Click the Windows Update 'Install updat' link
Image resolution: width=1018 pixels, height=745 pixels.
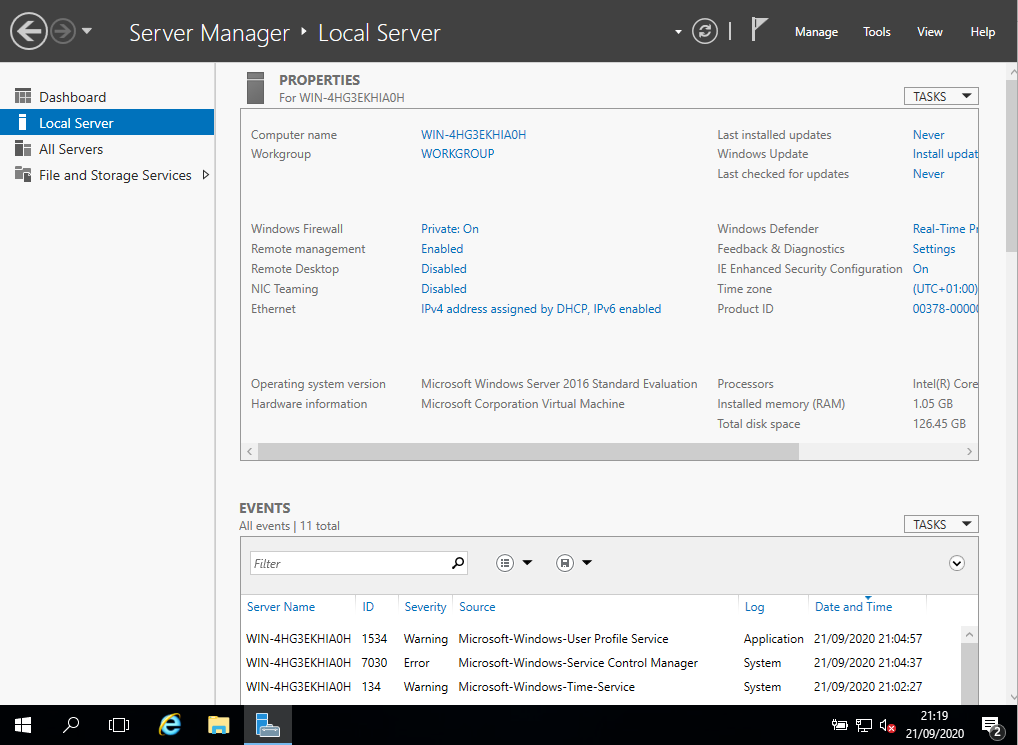point(945,154)
